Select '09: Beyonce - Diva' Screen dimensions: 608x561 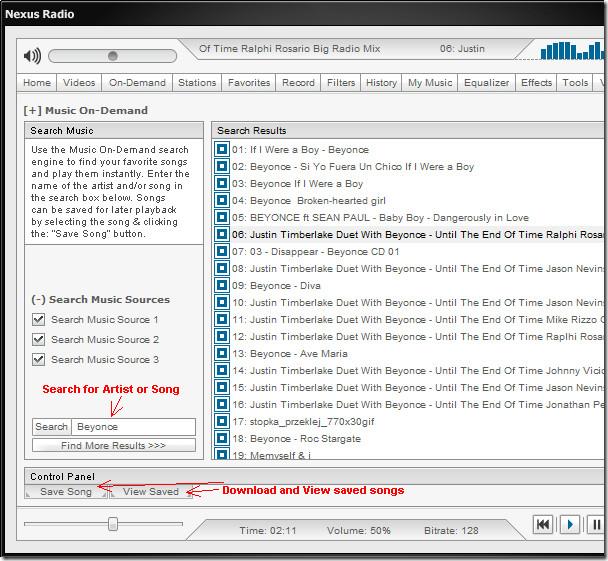(276, 286)
